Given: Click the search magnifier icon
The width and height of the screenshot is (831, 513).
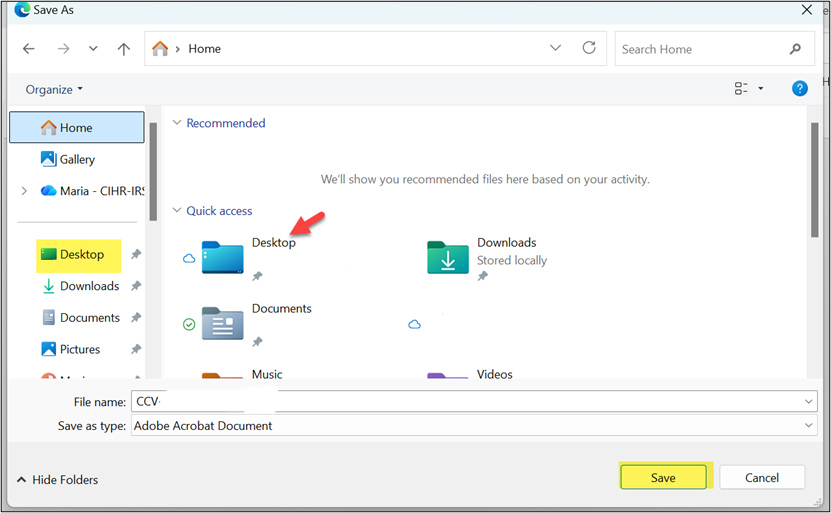Looking at the screenshot, I should tap(795, 49).
